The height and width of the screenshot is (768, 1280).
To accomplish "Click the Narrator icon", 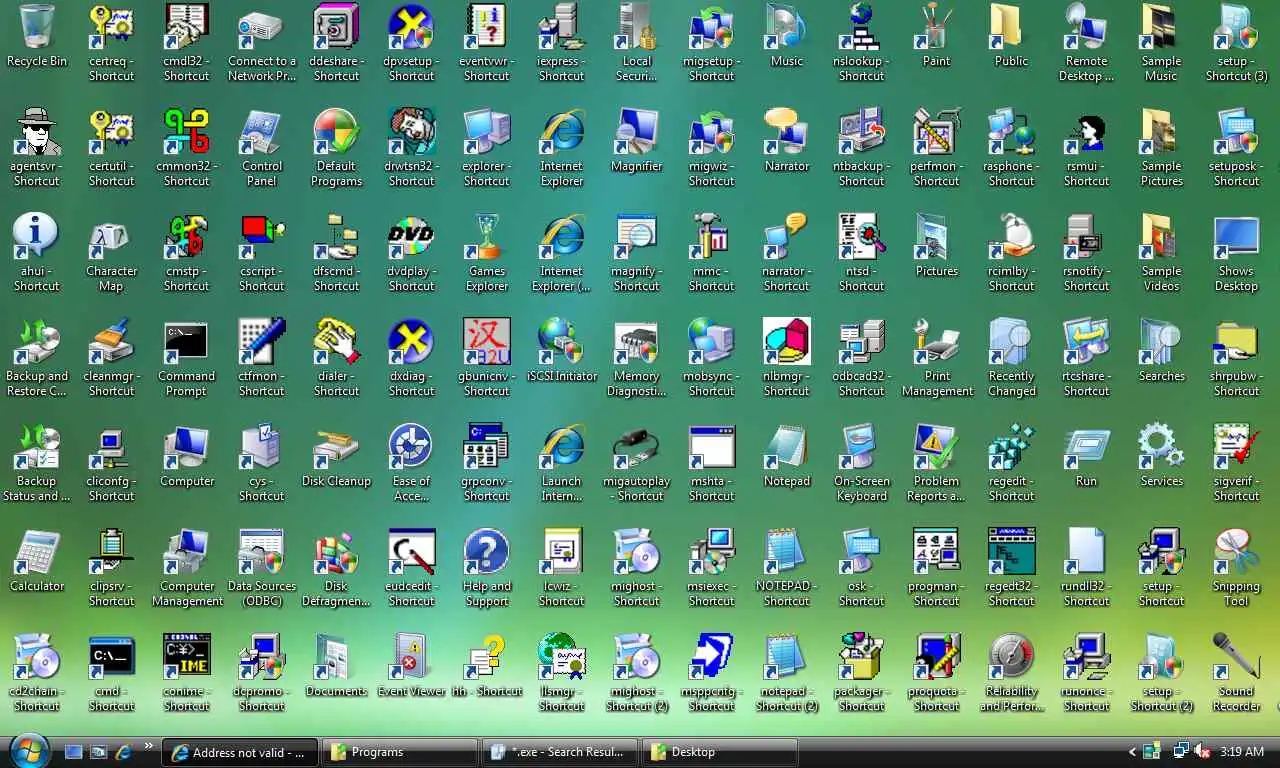I will [x=787, y=132].
